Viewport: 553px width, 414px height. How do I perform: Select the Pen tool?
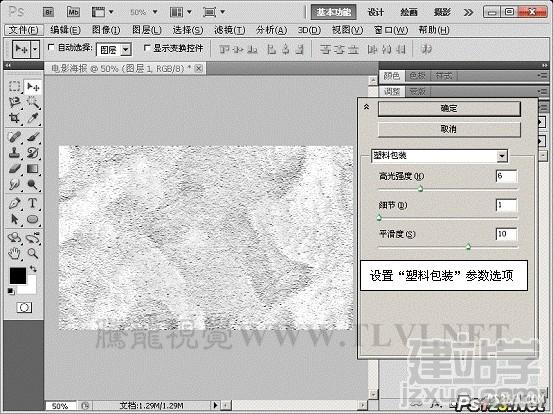(14, 203)
